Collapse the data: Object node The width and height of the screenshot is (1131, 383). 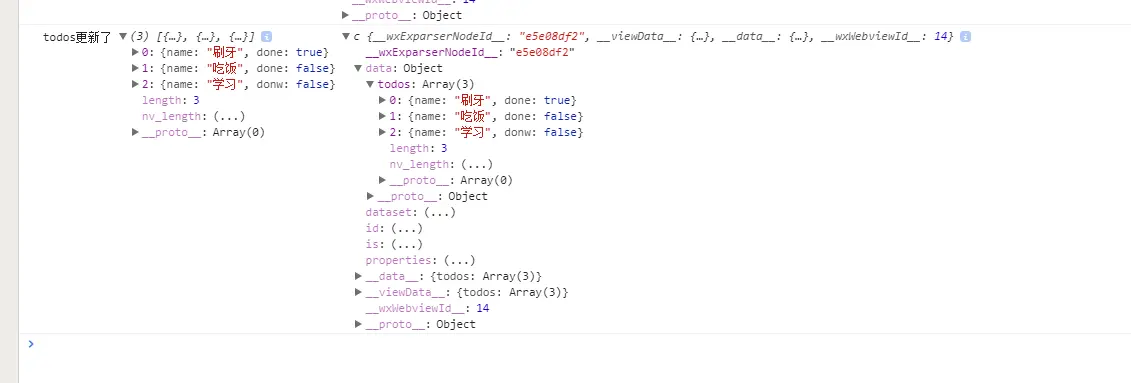click(358, 69)
